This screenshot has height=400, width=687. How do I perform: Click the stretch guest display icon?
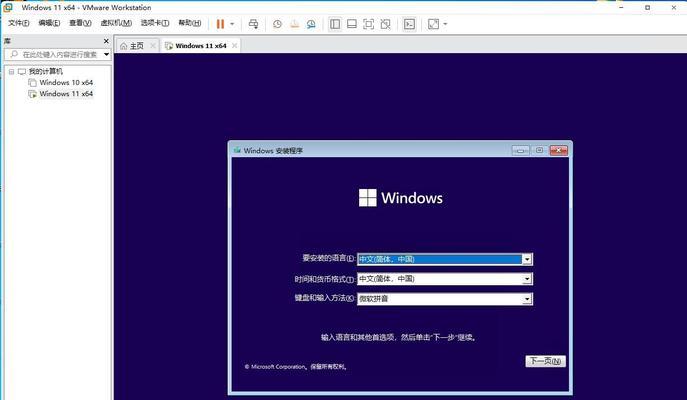[433, 24]
